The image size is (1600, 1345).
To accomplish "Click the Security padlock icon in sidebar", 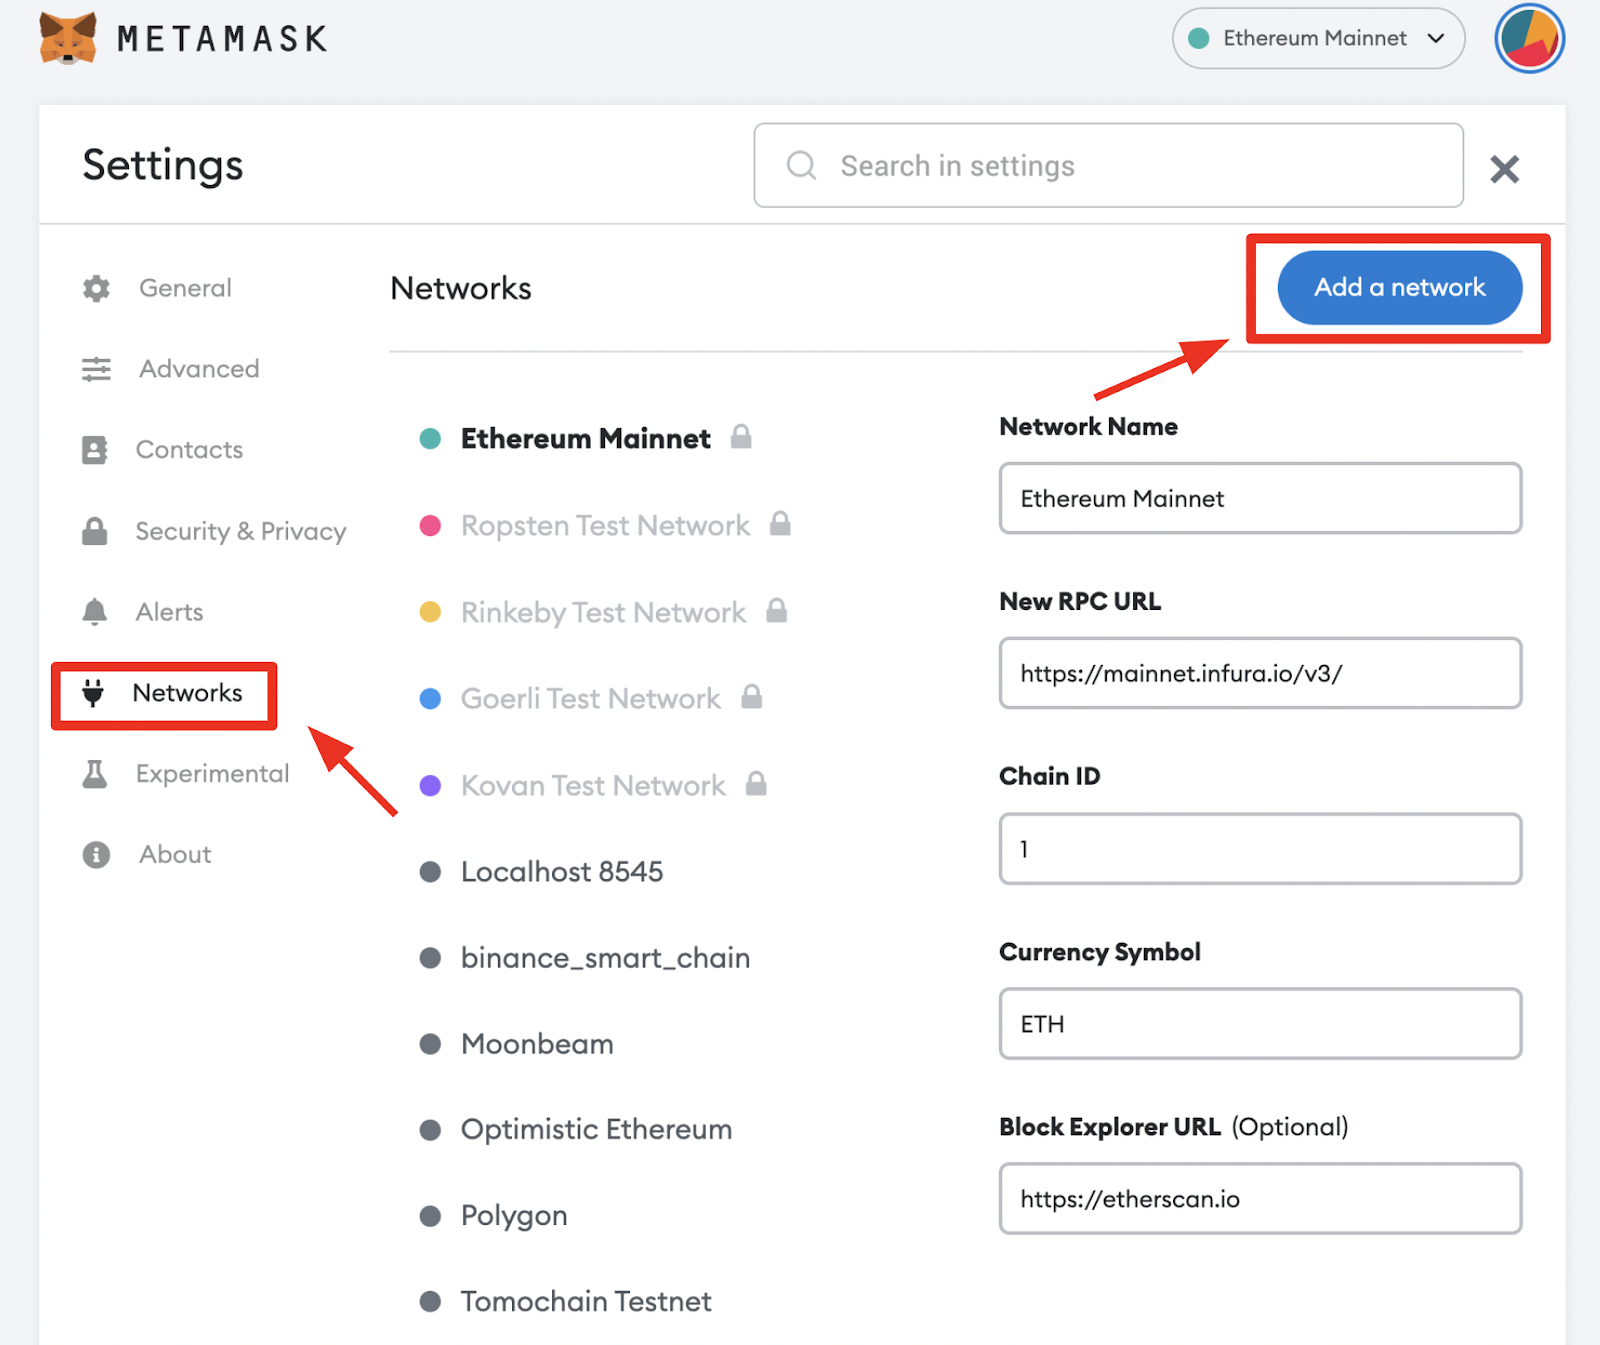I will click(x=94, y=531).
